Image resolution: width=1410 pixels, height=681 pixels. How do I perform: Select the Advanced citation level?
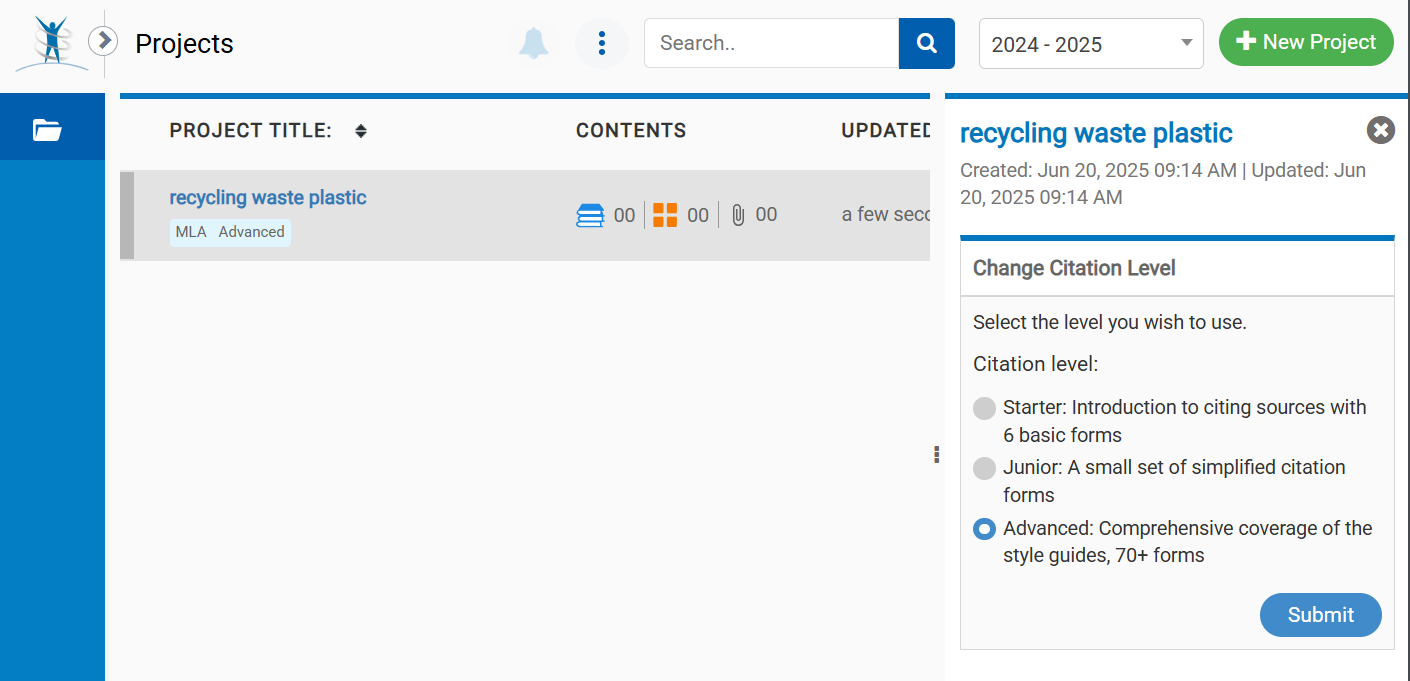pos(985,529)
